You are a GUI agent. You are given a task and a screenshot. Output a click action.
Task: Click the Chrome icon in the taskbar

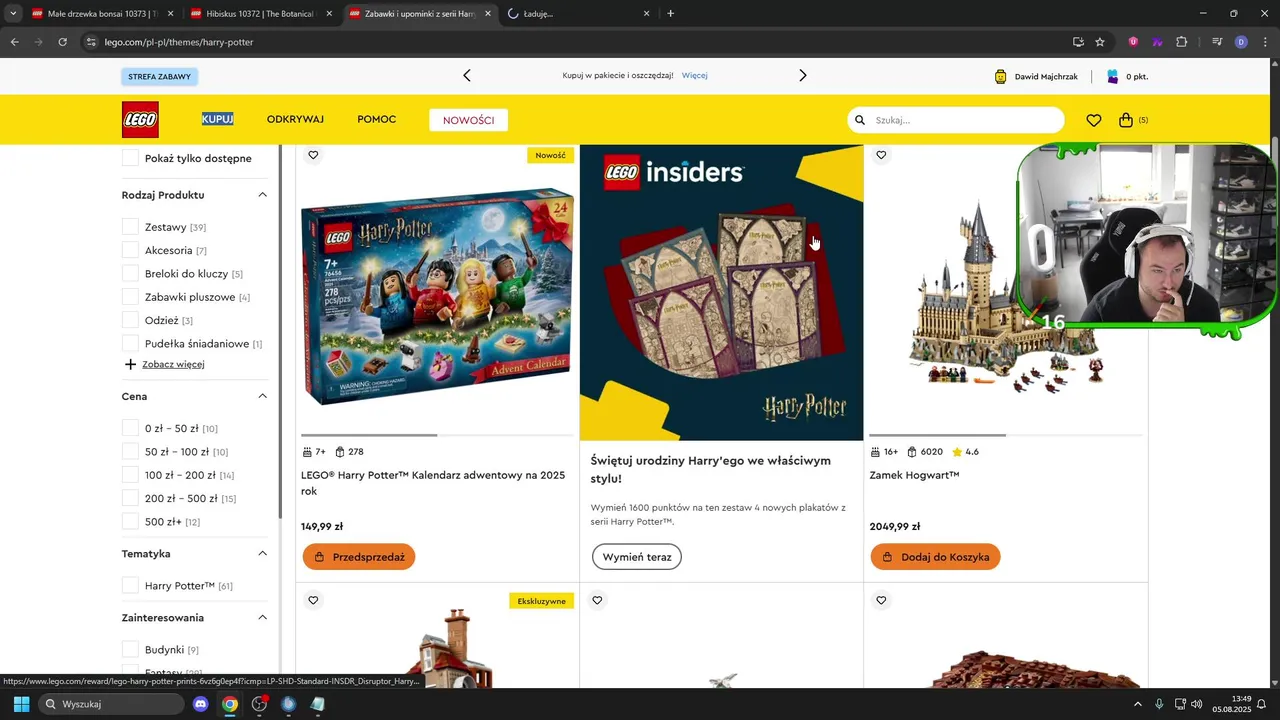point(230,704)
